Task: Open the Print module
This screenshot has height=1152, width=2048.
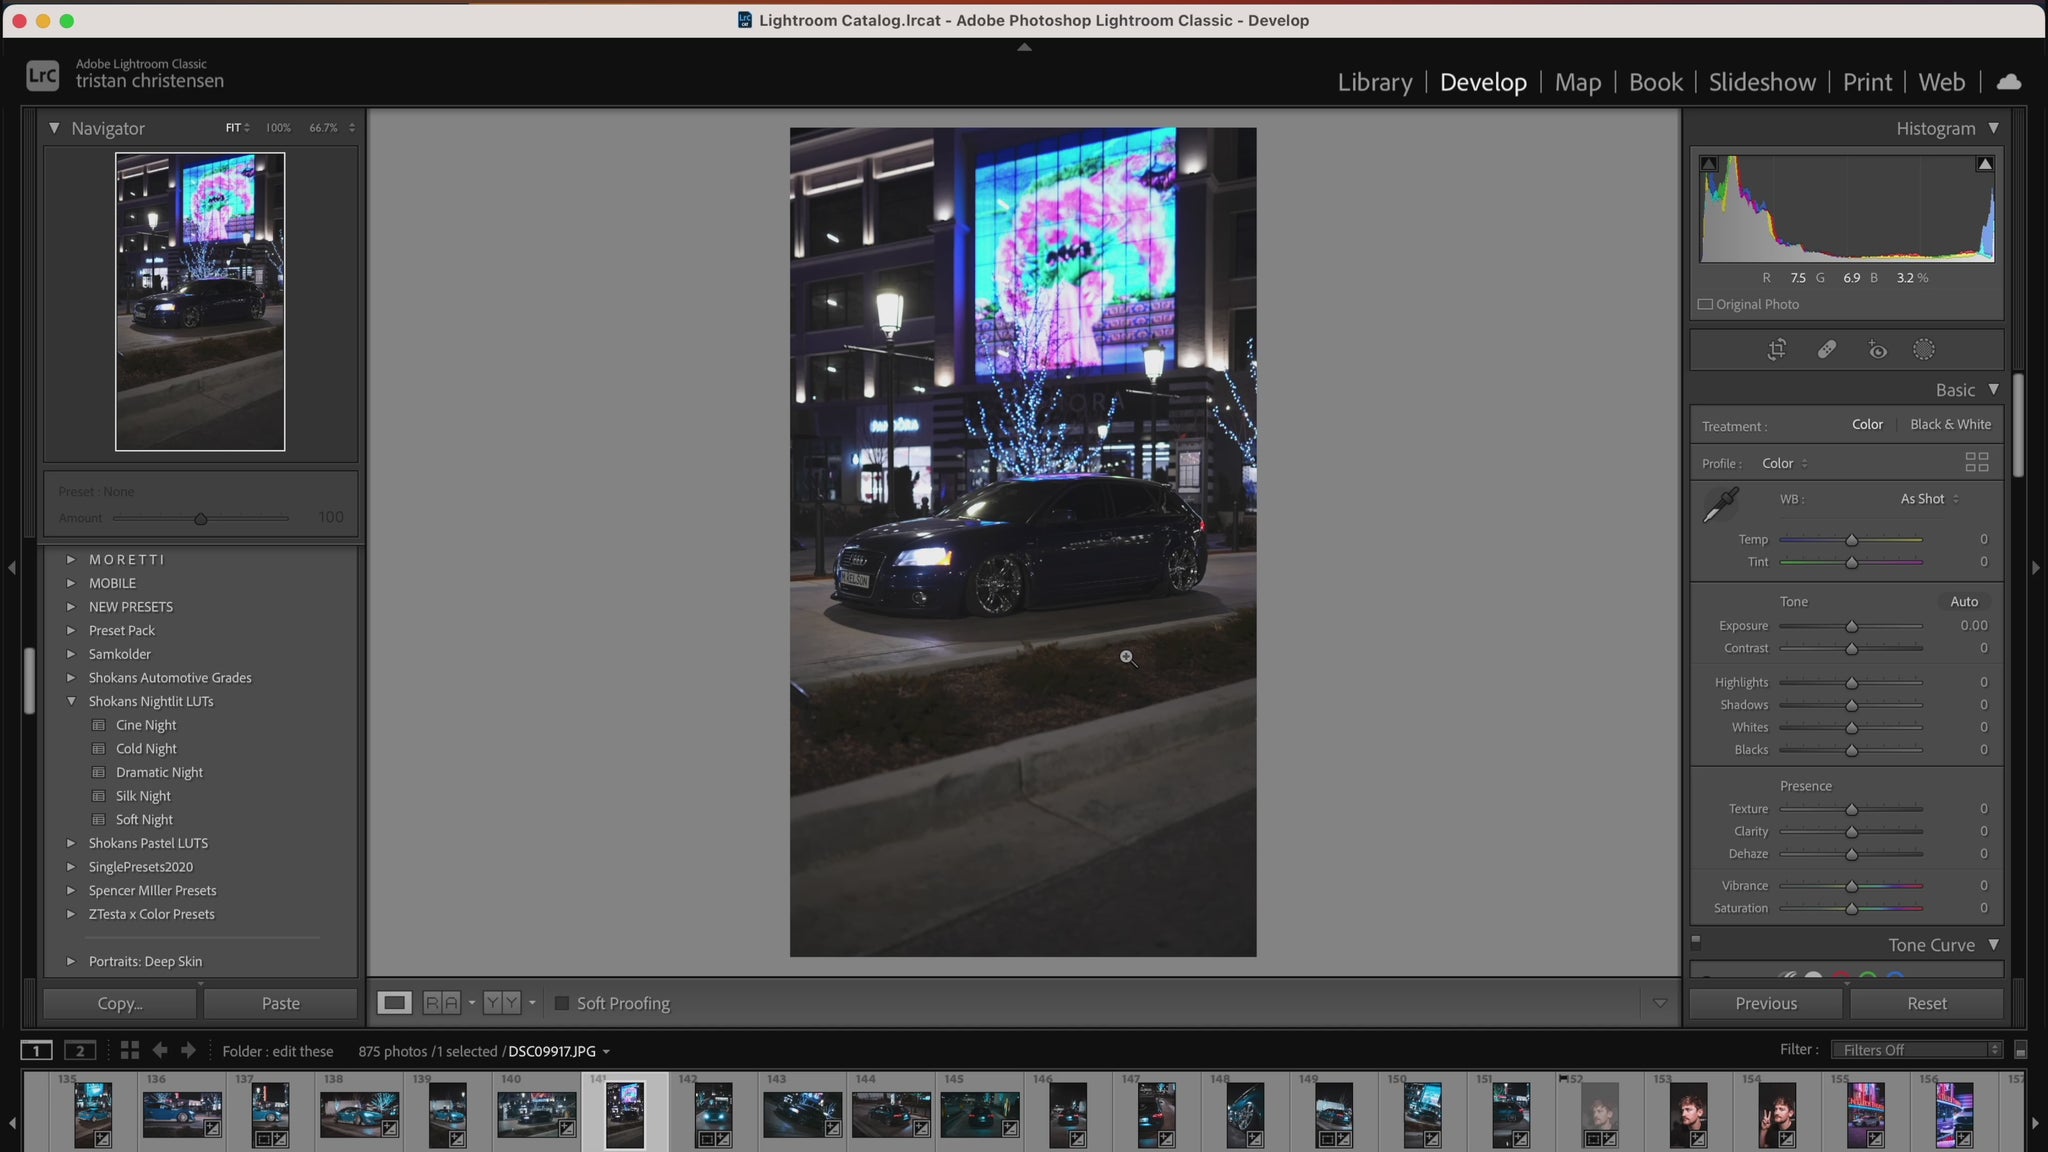Action: tap(1867, 82)
